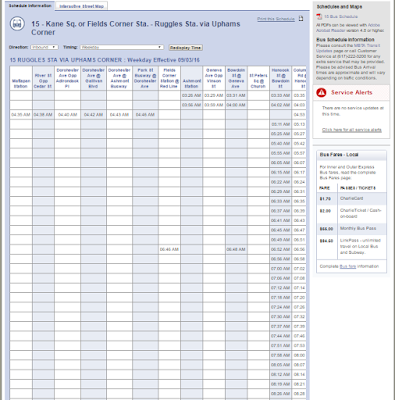Screen dimensions: 395x400
Task: Open the PDF icon for 15 Bus Schedule
Action: point(319,16)
